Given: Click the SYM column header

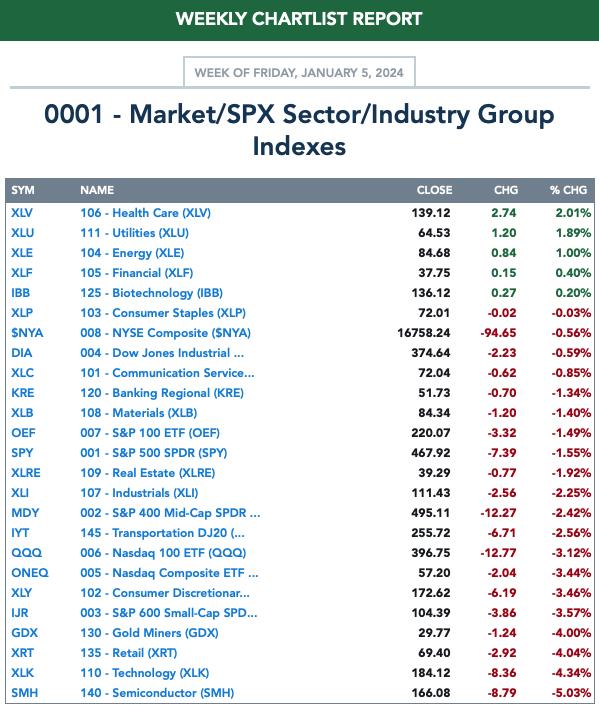Looking at the screenshot, I should pyautogui.click(x=23, y=190).
